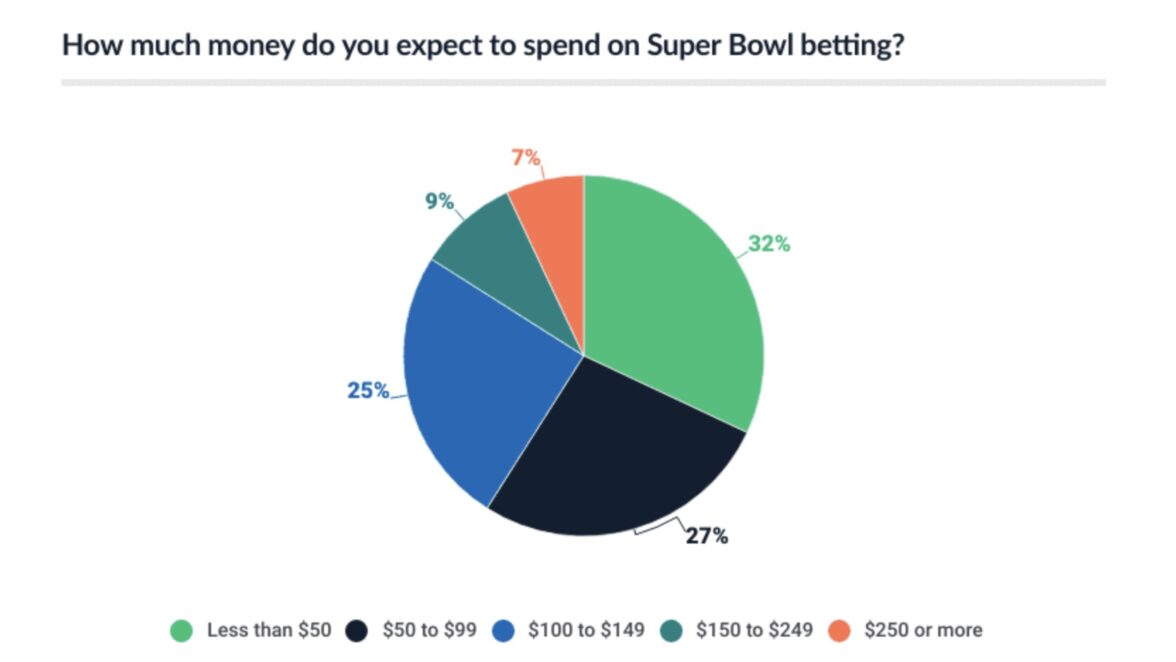
Task: Click the teal $150 to $249 legend dot
Action: (673, 630)
